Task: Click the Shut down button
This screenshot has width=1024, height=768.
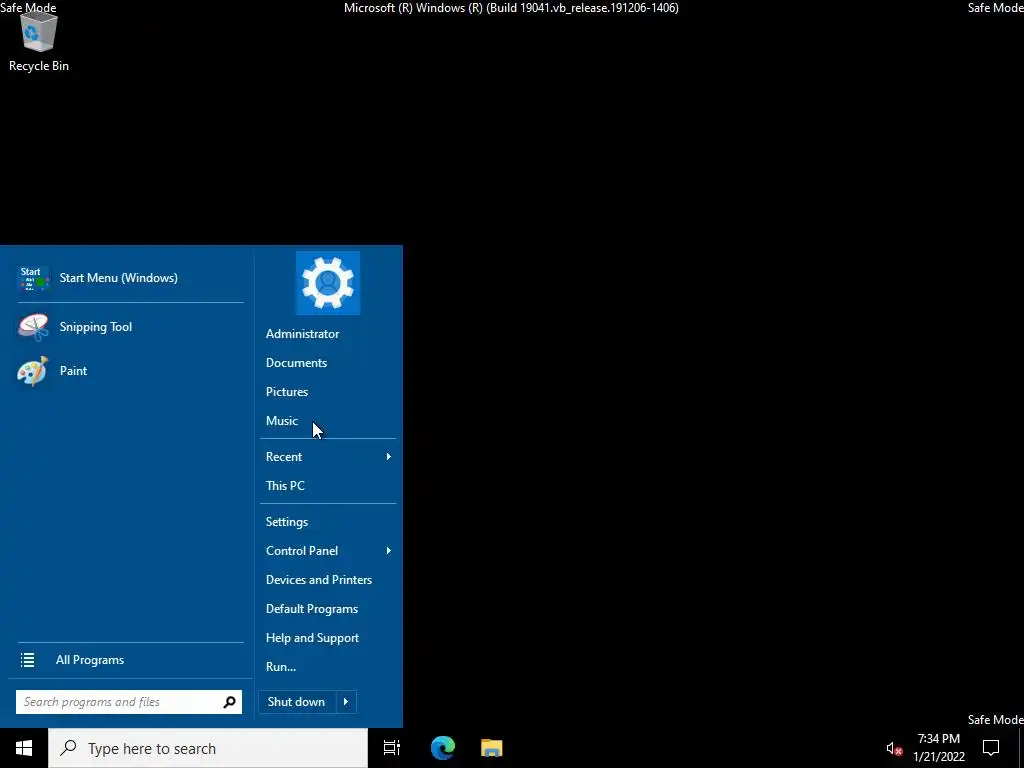Action: 297,702
